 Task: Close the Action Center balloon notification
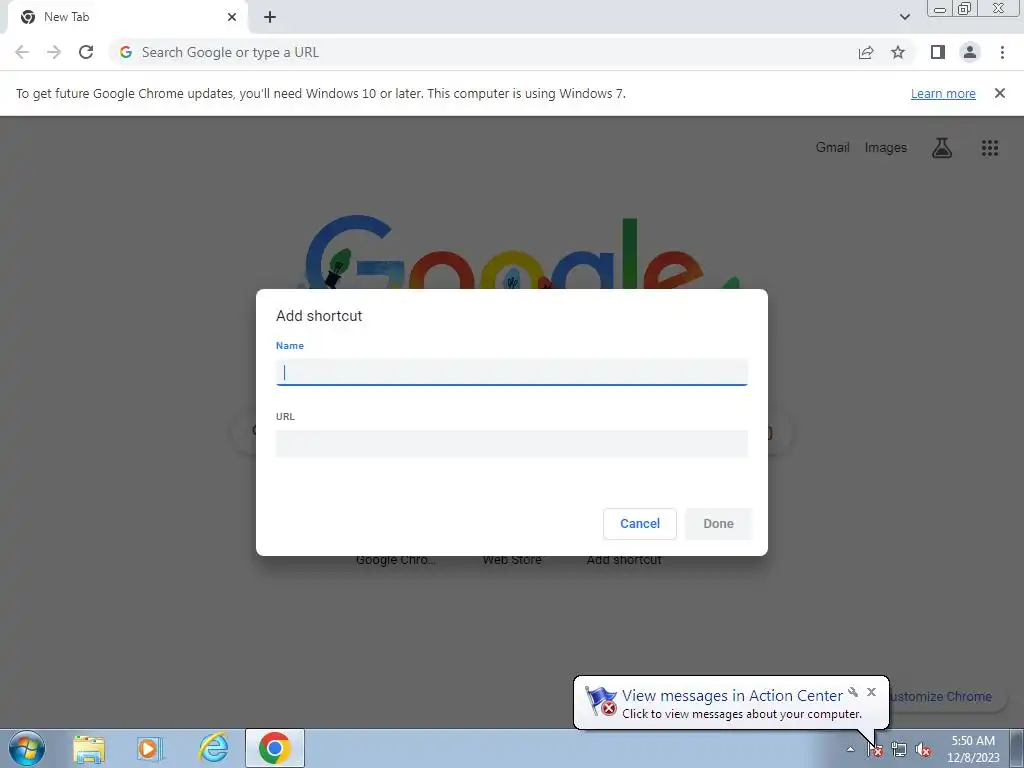coord(871,692)
